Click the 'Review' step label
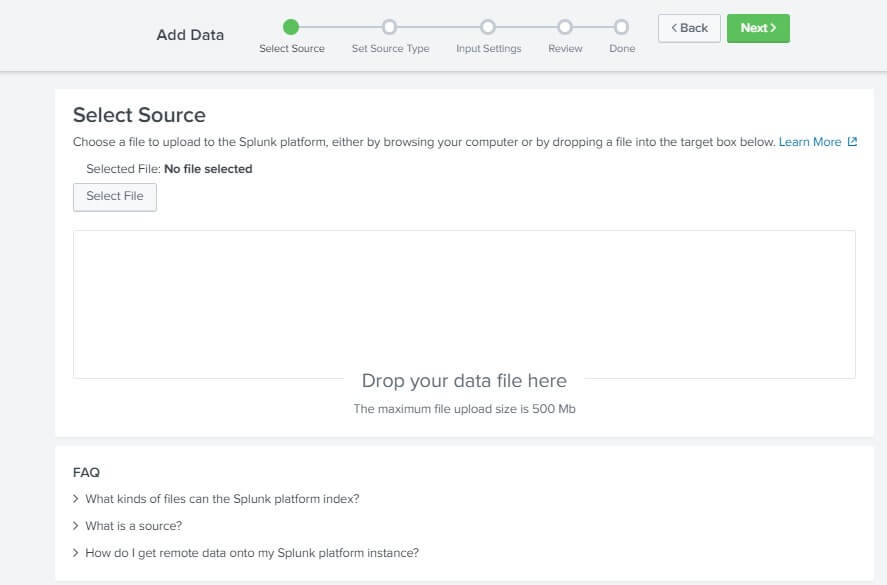This screenshot has height=585, width=887. pos(565,49)
